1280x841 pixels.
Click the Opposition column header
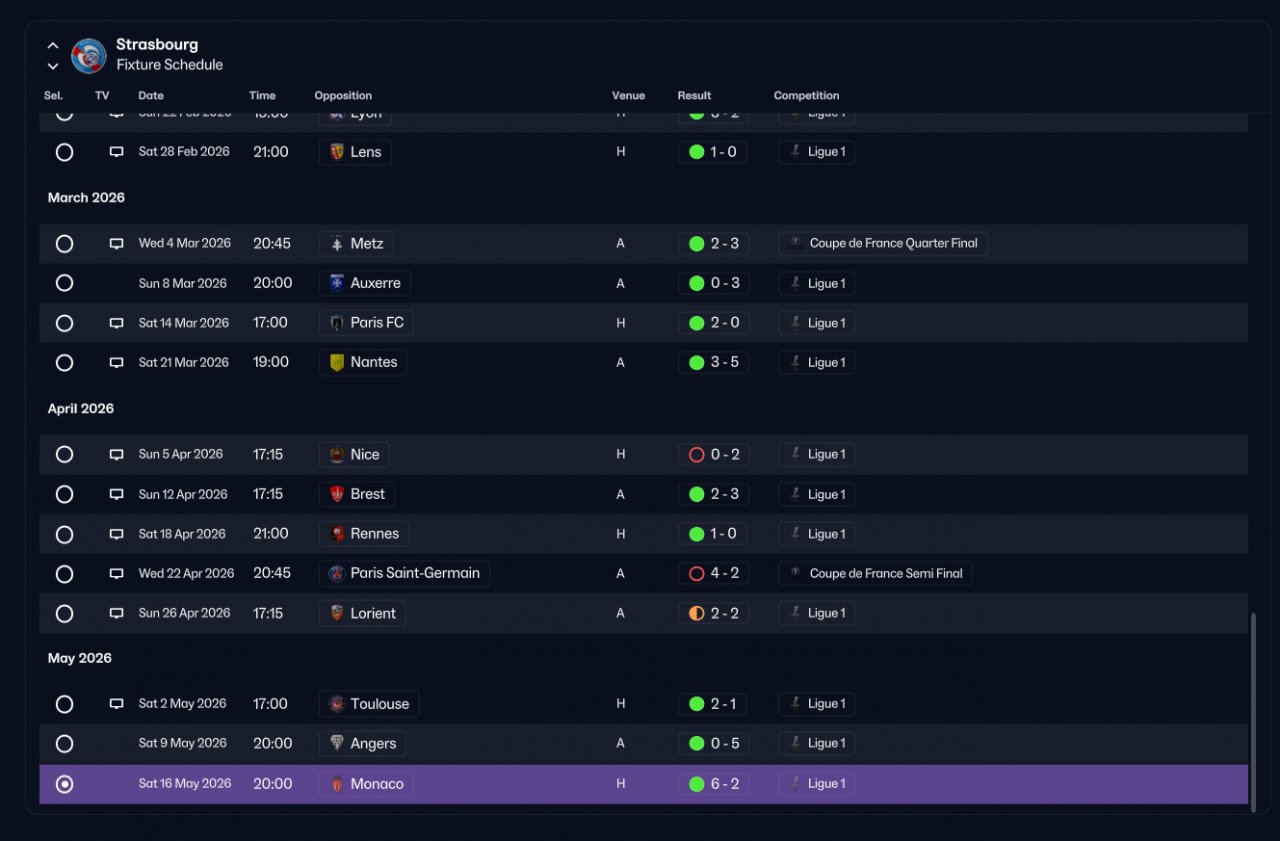point(343,96)
